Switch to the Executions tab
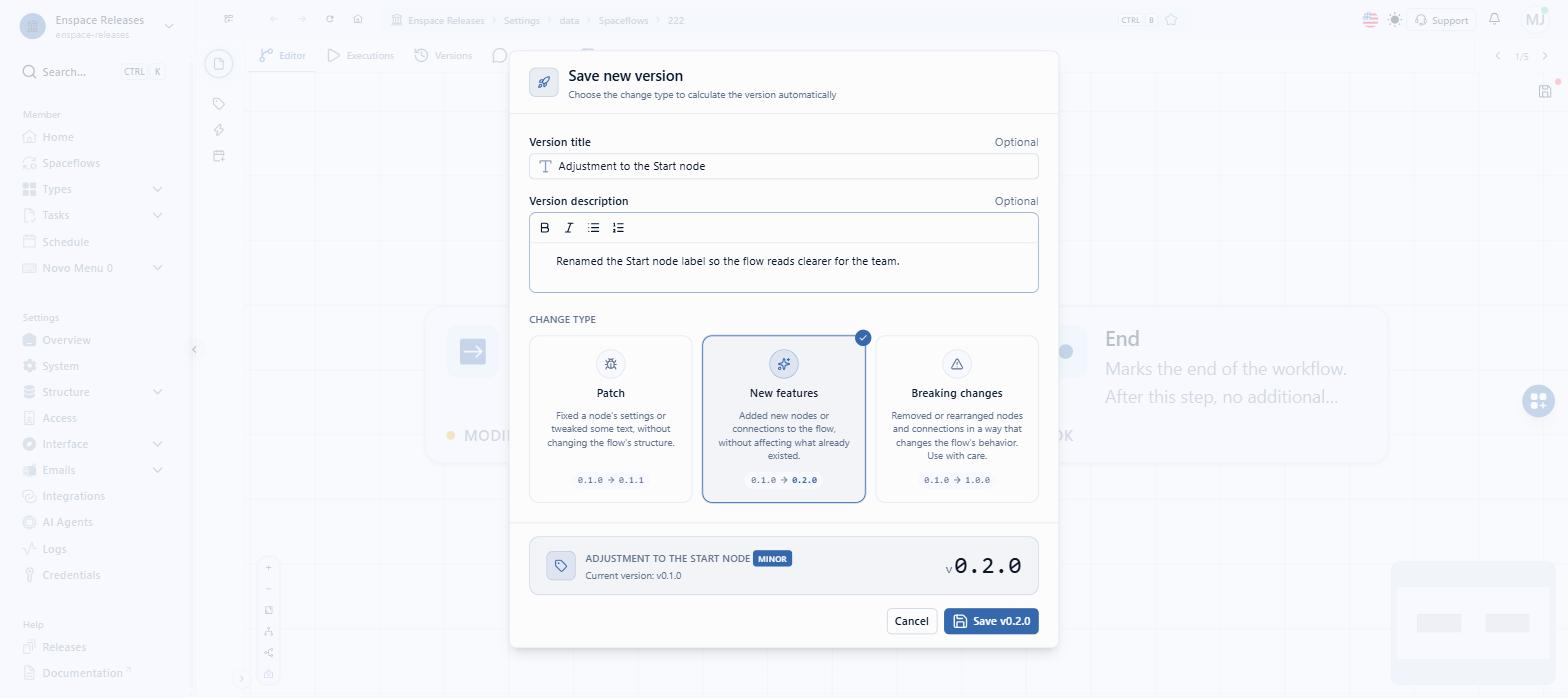 (x=361, y=56)
